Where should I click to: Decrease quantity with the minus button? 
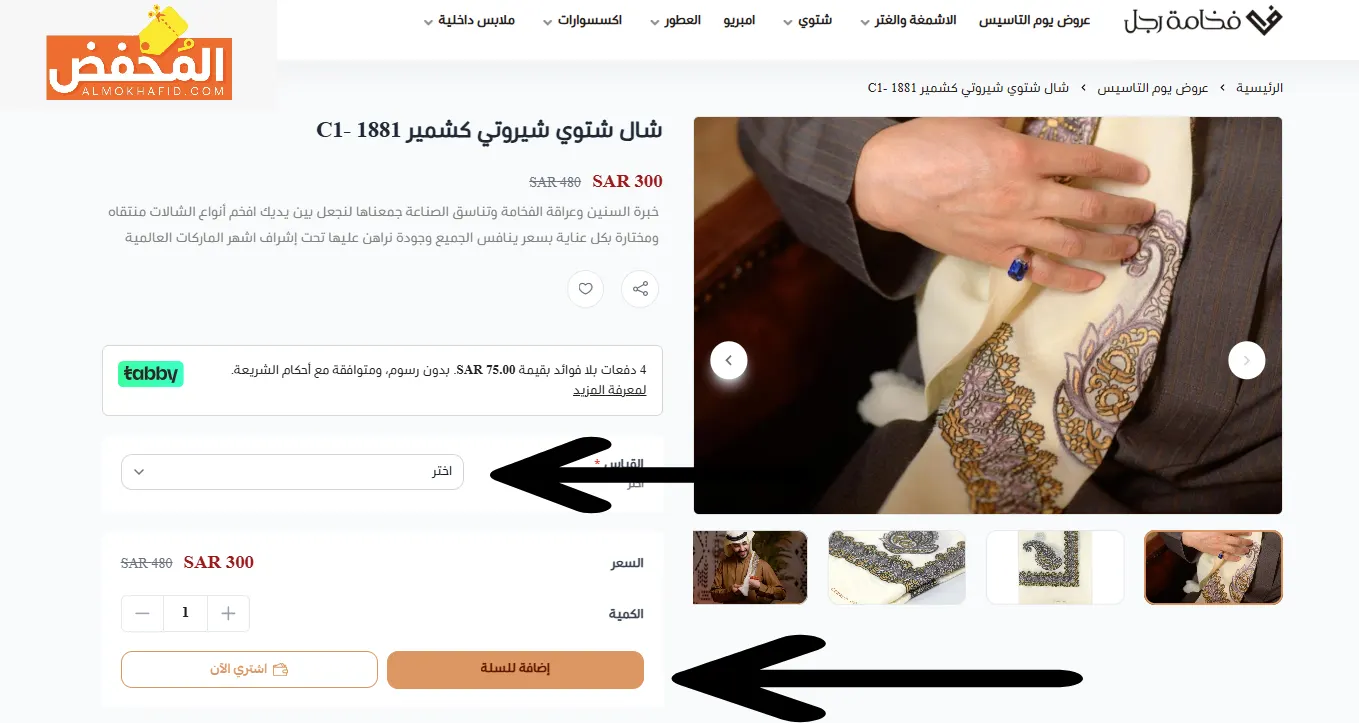pos(142,613)
